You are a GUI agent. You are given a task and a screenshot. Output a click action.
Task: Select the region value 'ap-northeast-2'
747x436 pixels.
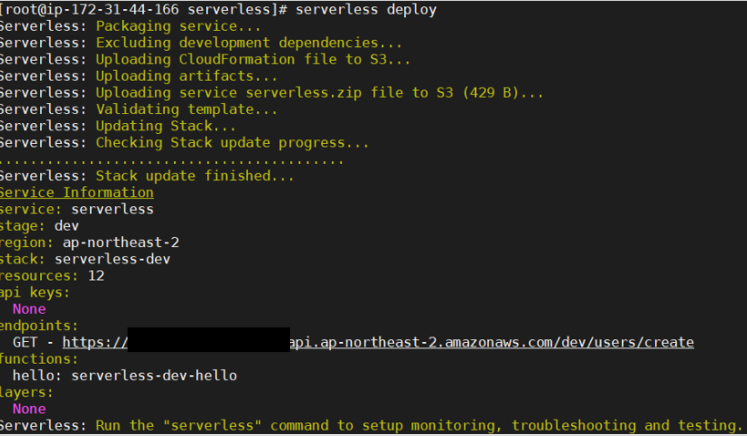pos(121,243)
